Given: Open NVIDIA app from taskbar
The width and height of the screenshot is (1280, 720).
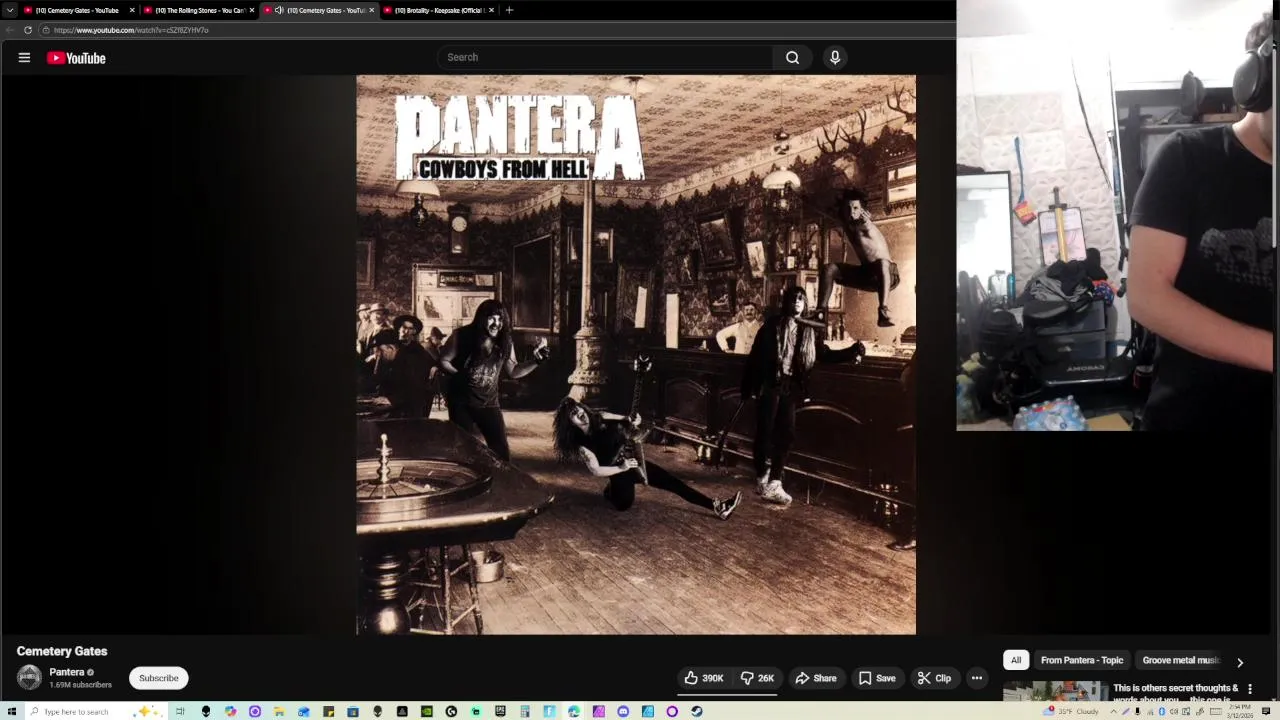Looking at the screenshot, I should pyautogui.click(x=427, y=711).
